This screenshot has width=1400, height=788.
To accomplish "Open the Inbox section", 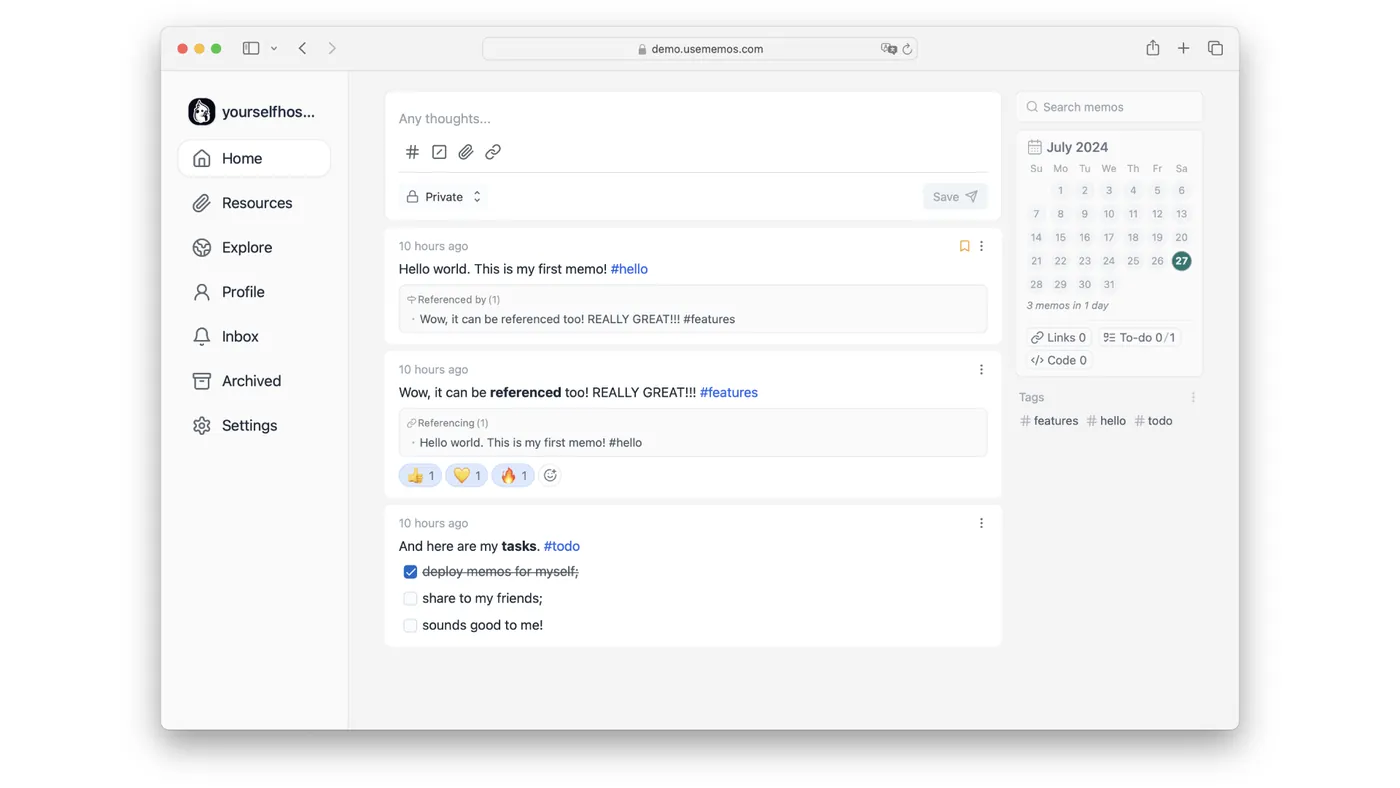I will pyautogui.click(x=254, y=337).
